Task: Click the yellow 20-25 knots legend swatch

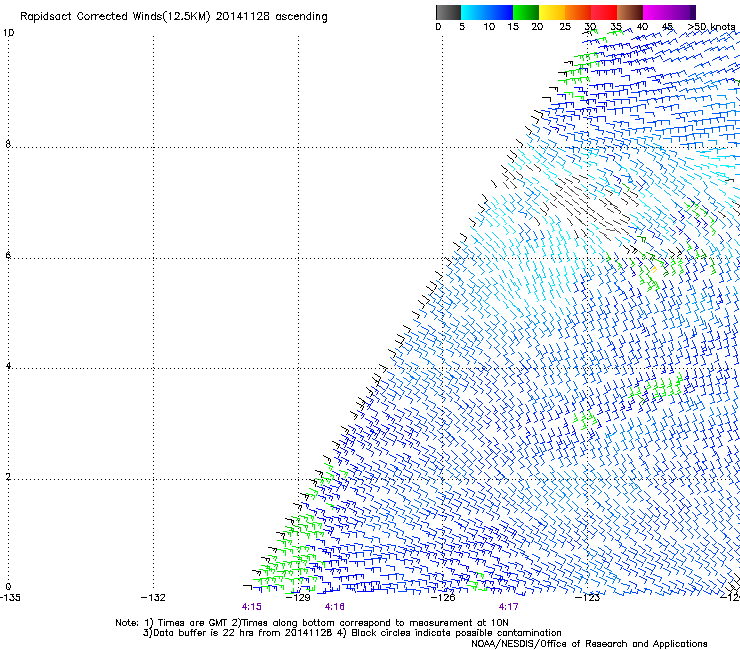Action: (552, 12)
